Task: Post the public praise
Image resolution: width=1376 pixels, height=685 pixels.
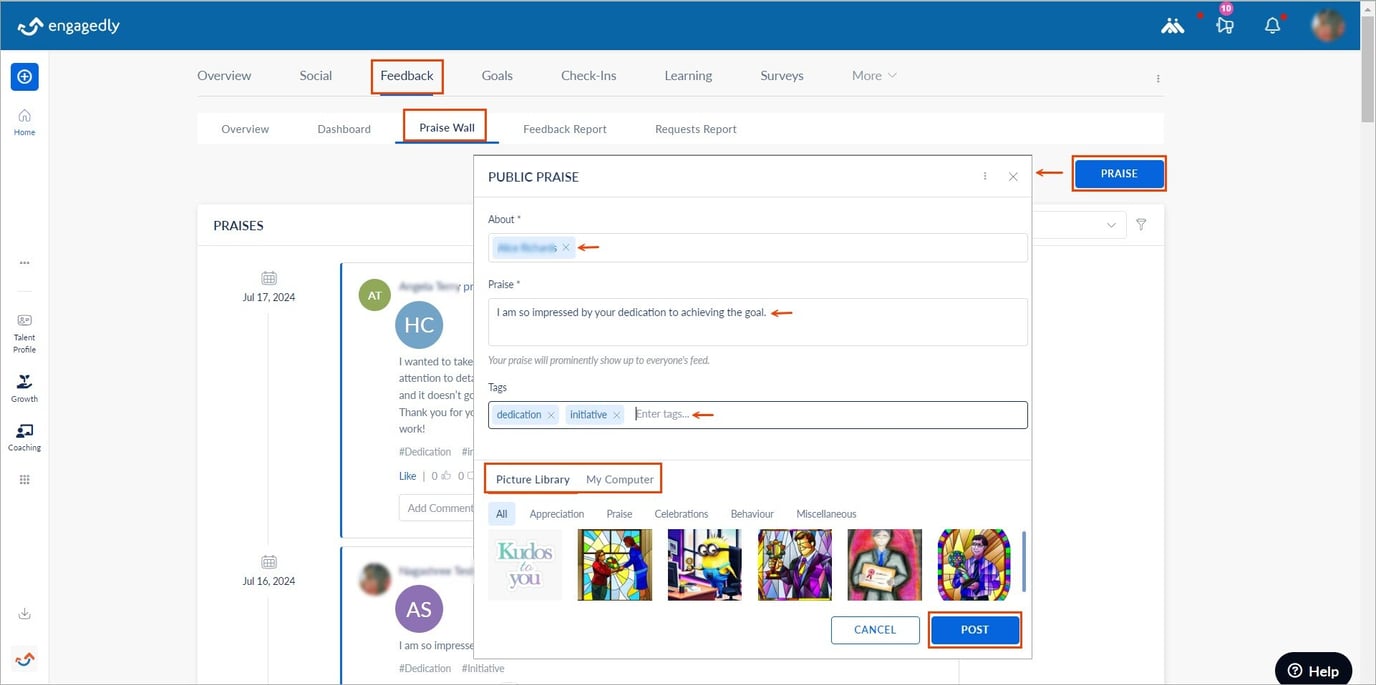Action: [975, 630]
